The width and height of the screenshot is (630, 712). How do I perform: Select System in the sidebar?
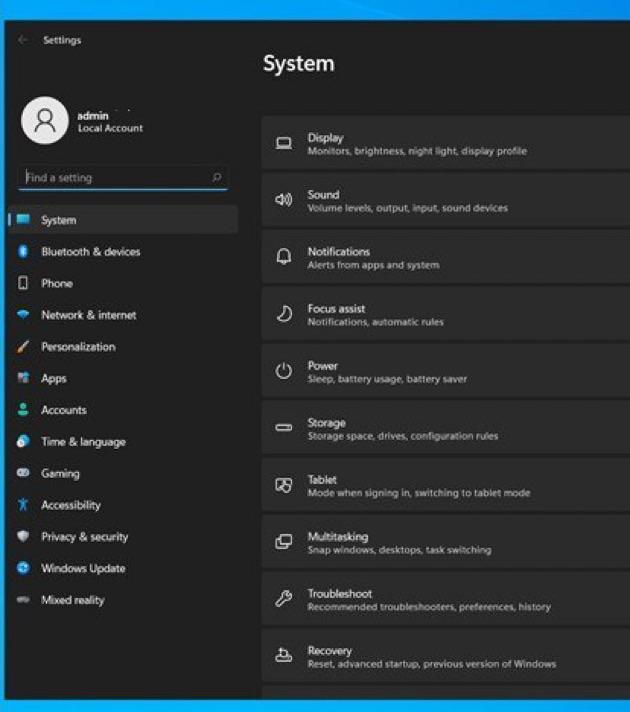[123, 220]
